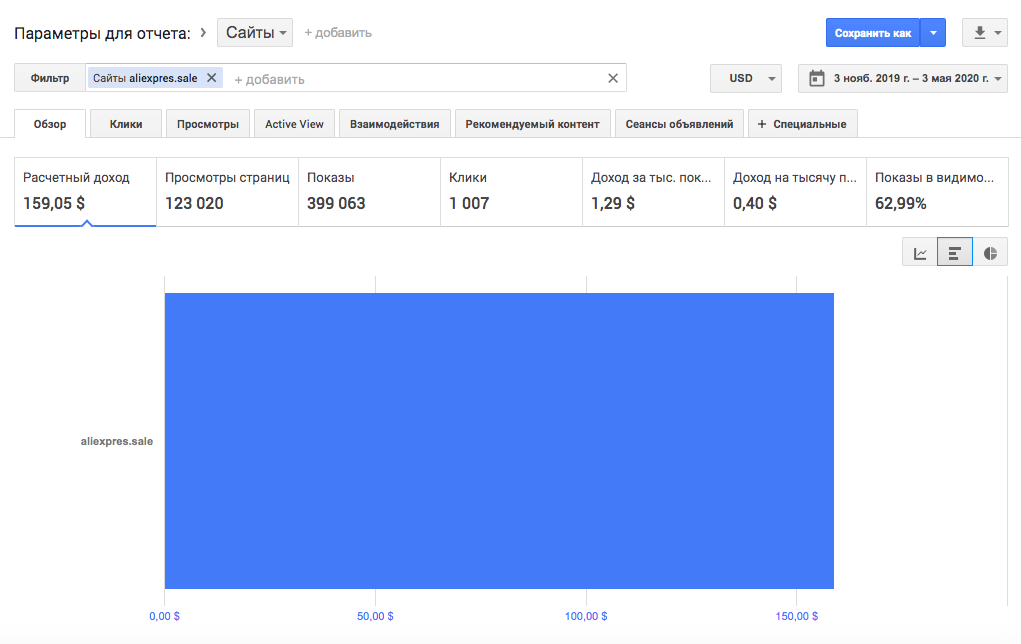Open the Рекомендуемый контент tab
The width and height of the screenshot is (1021, 644).
point(533,124)
